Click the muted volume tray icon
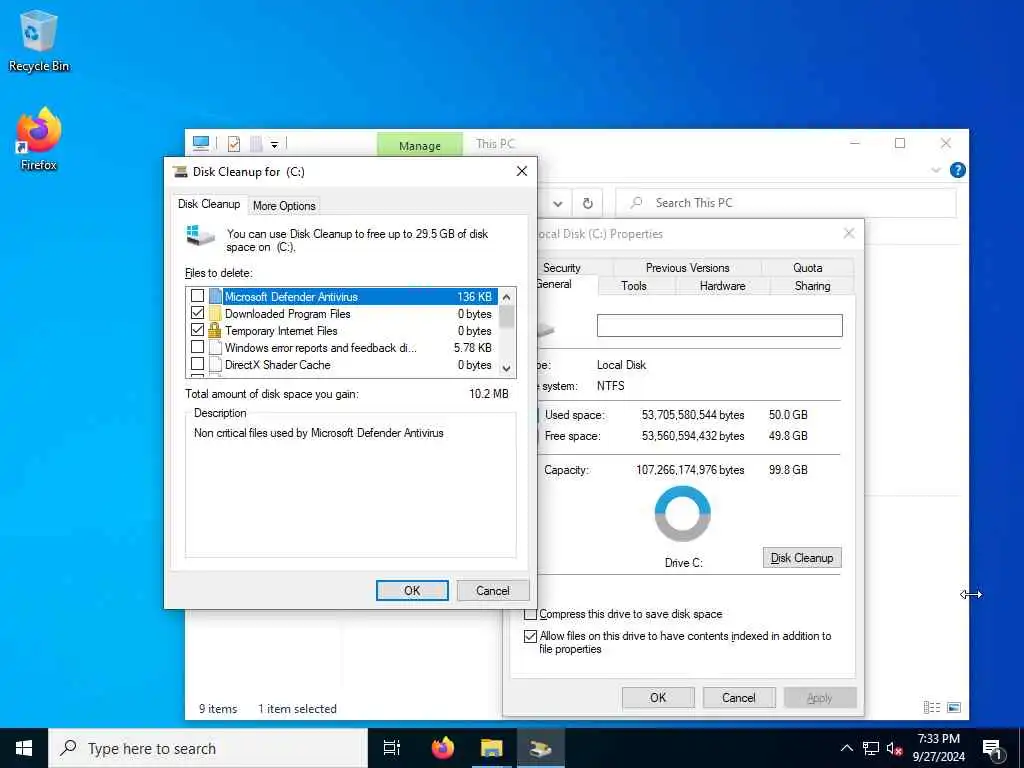The height and width of the screenshot is (768, 1024). tap(895, 748)
